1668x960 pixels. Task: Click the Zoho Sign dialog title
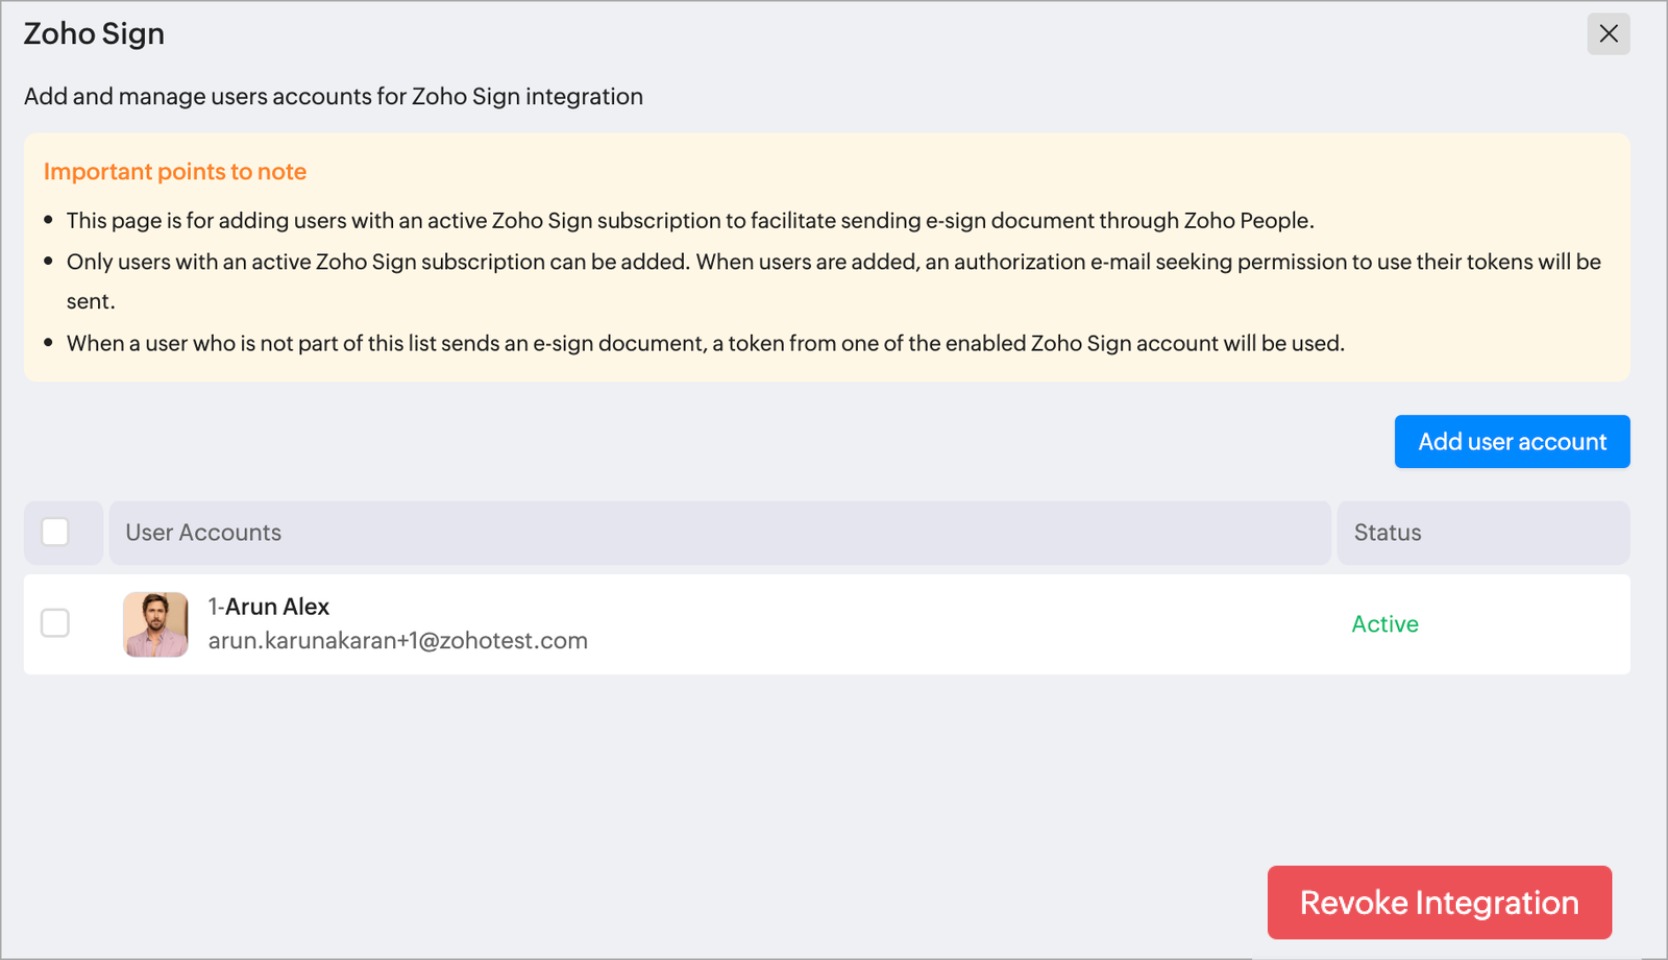point(94,34)
